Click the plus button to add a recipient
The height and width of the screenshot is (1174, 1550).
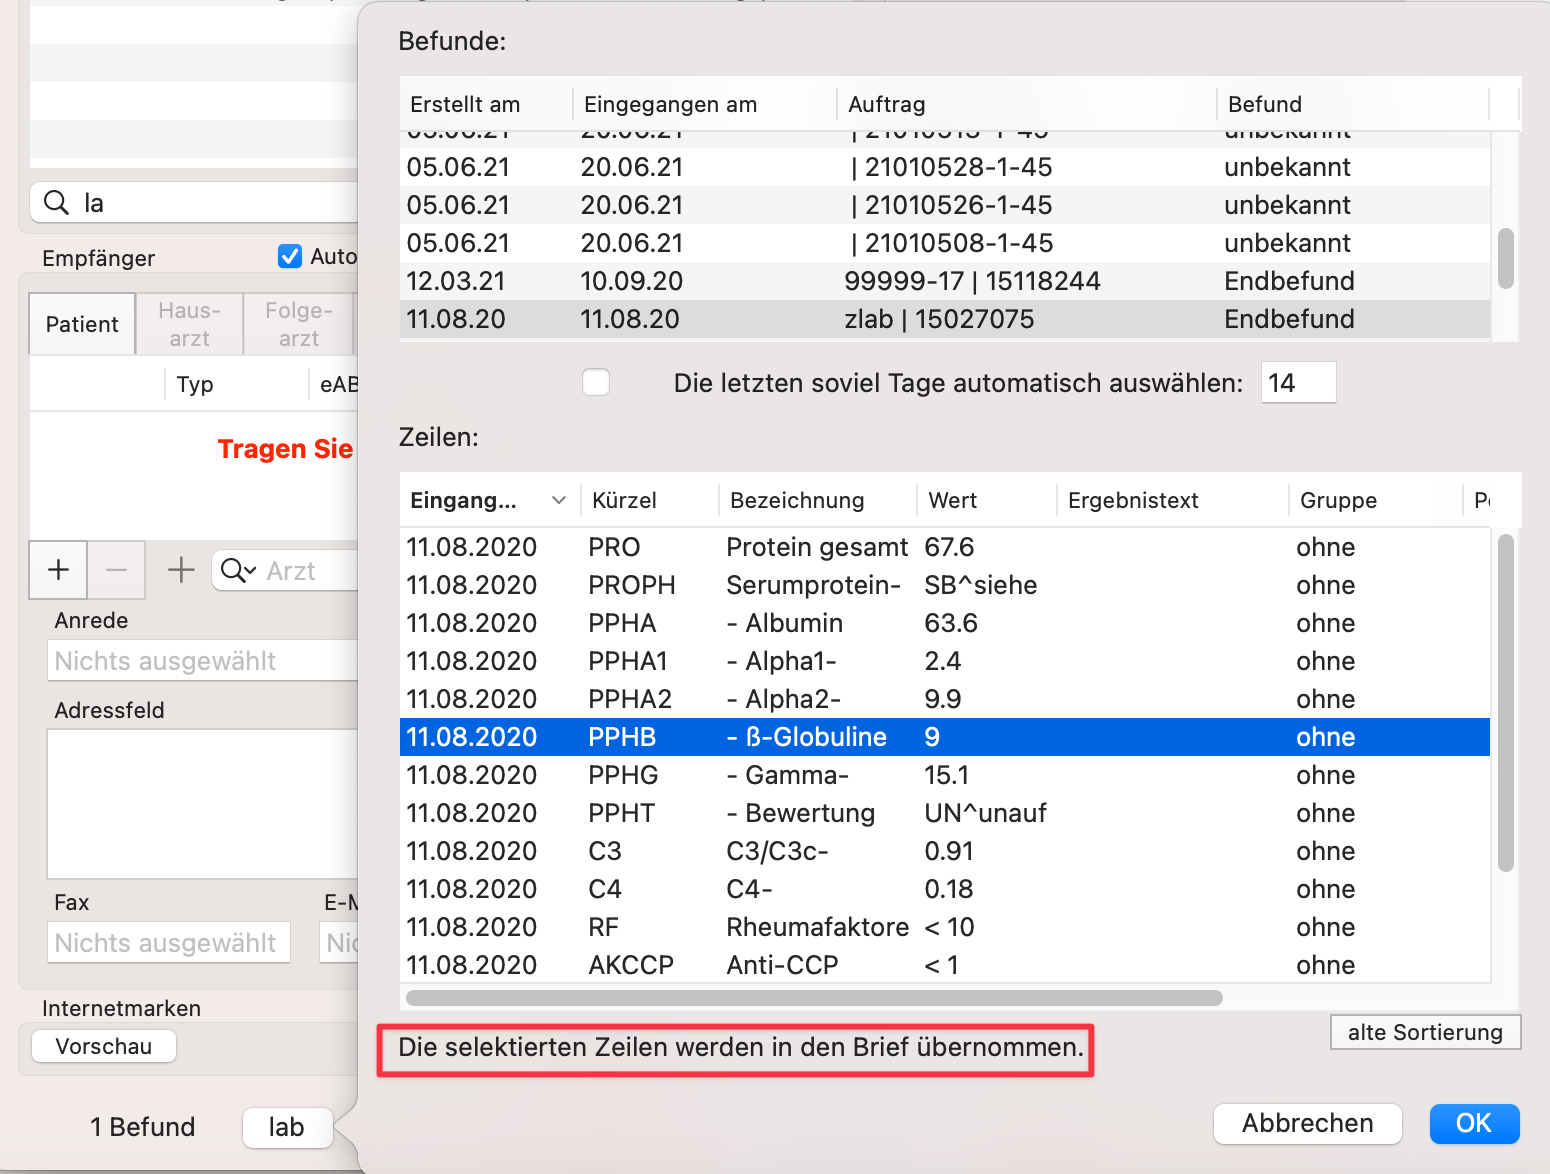(x=58, y=570)
